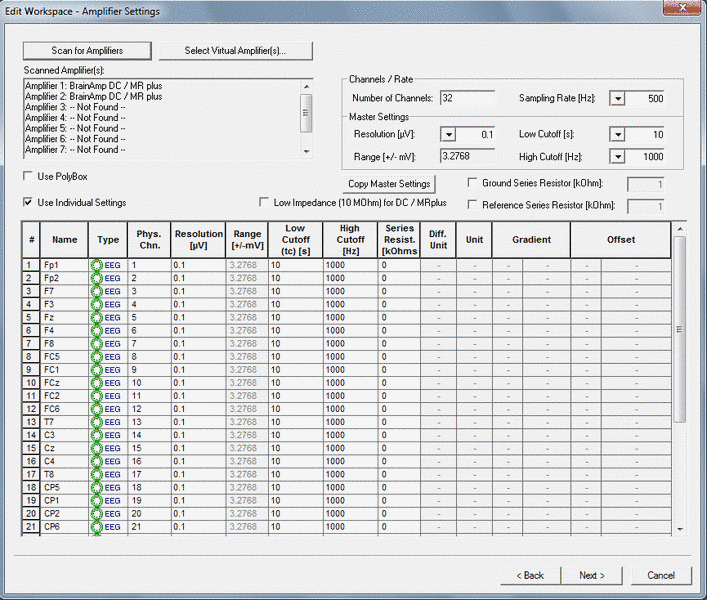This screenshot has height=600, width=707.
Task: Enable the Use PolyBox checkbox
Action: 28,177
